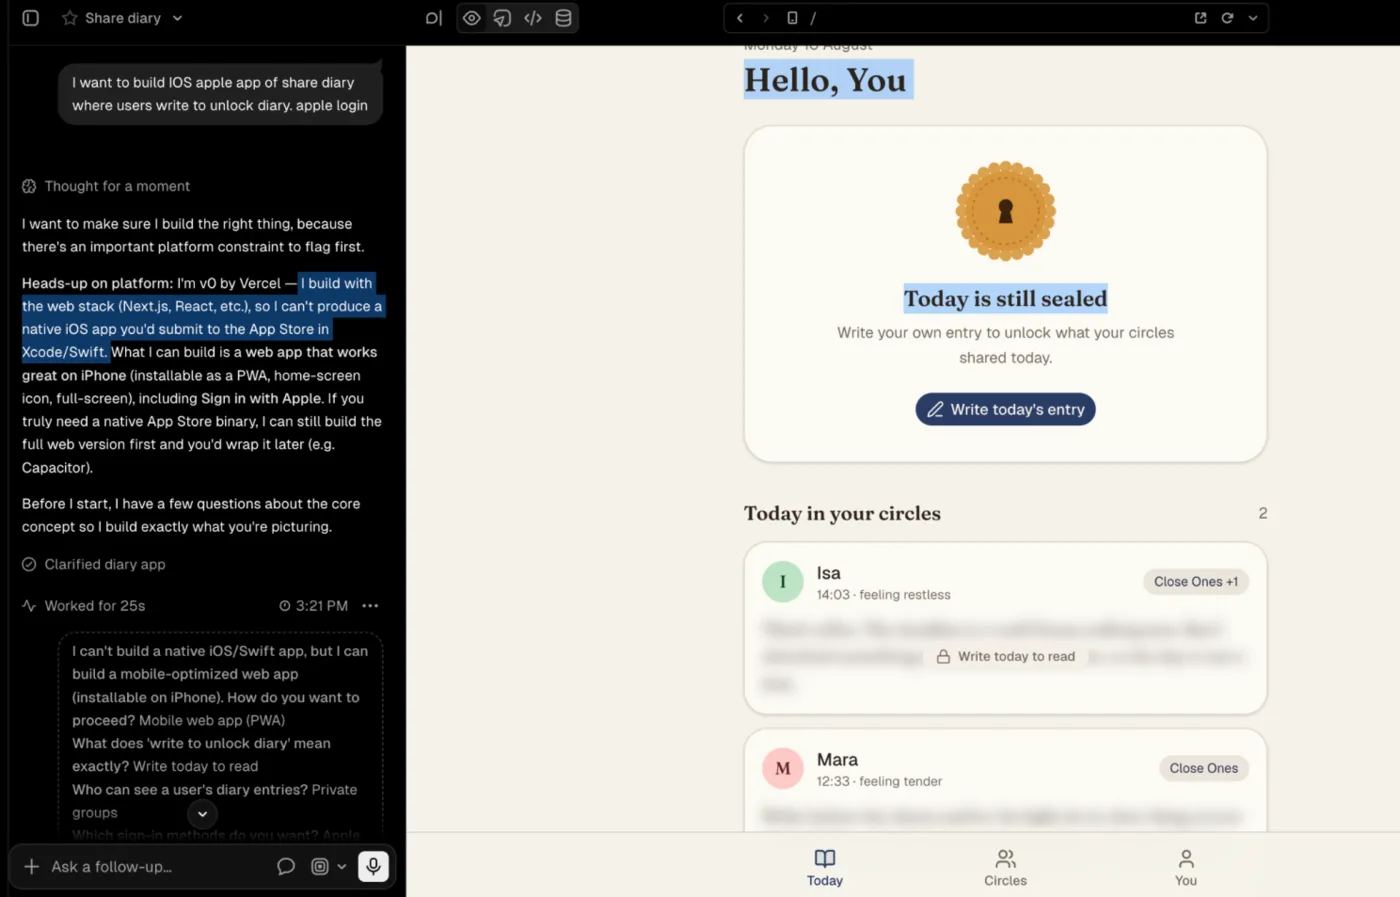Open the Circles tab

(x=1005, y=867)
